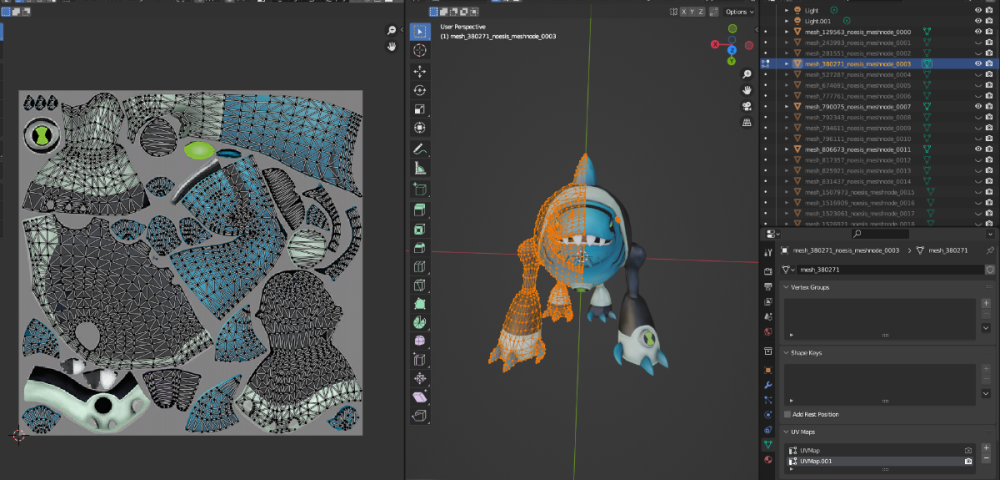Select the Move tool in viewport toolbar

pos(420,71)
